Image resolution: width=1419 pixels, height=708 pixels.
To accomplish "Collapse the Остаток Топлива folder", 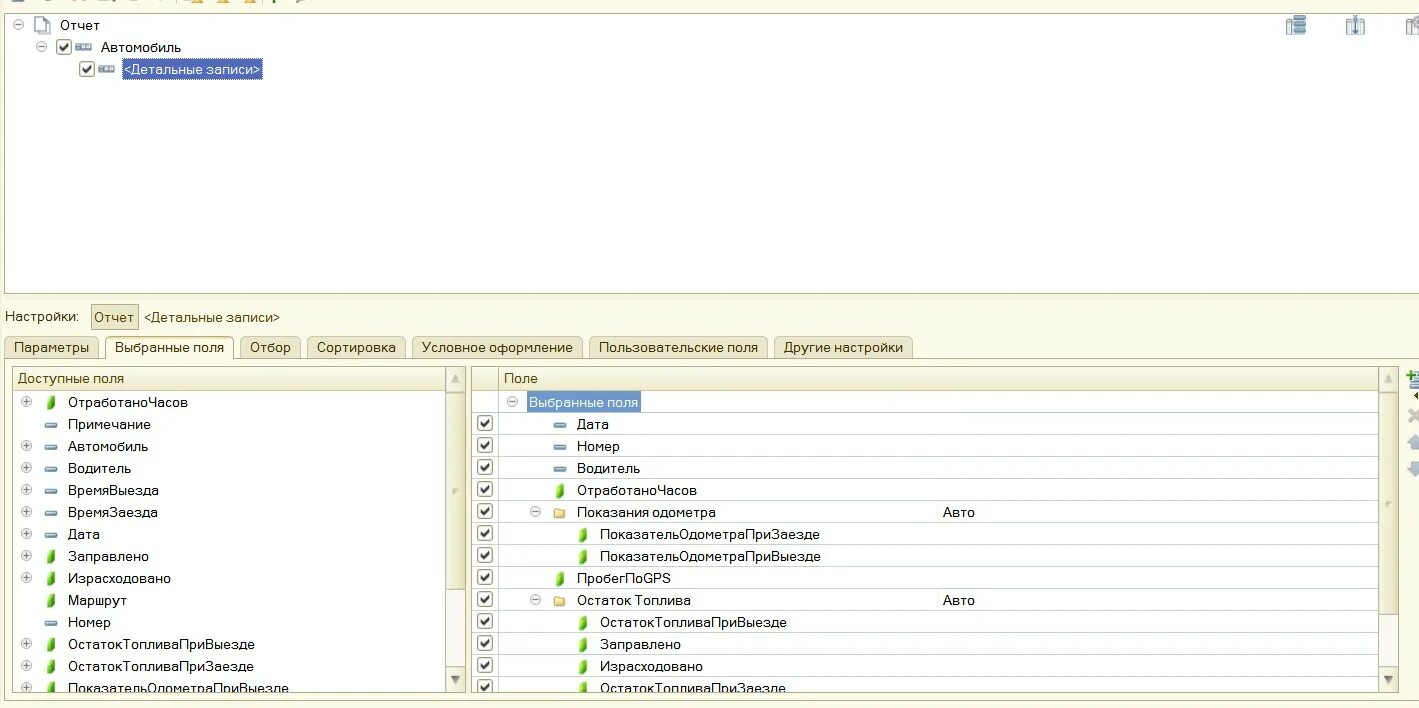I will point(535,600).
